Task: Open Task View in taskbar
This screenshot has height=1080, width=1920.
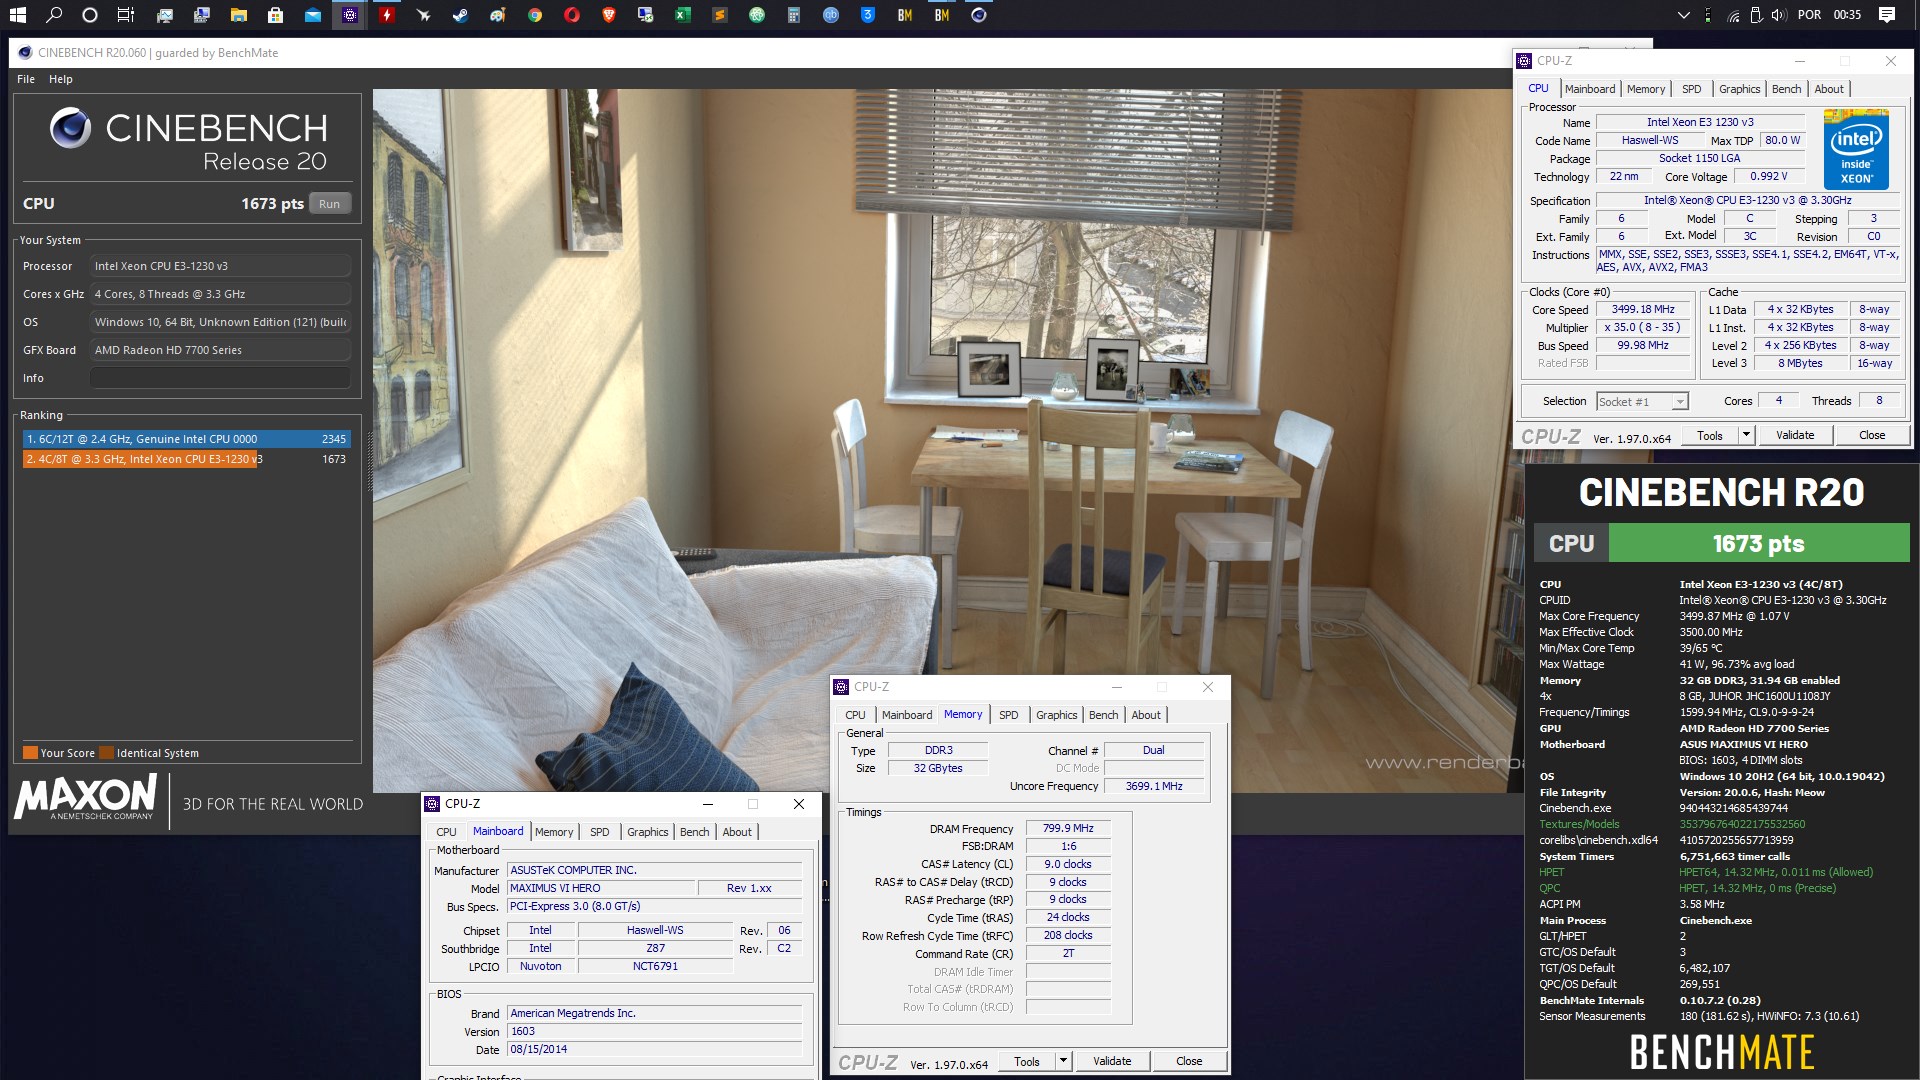Action: pos(126,15)
